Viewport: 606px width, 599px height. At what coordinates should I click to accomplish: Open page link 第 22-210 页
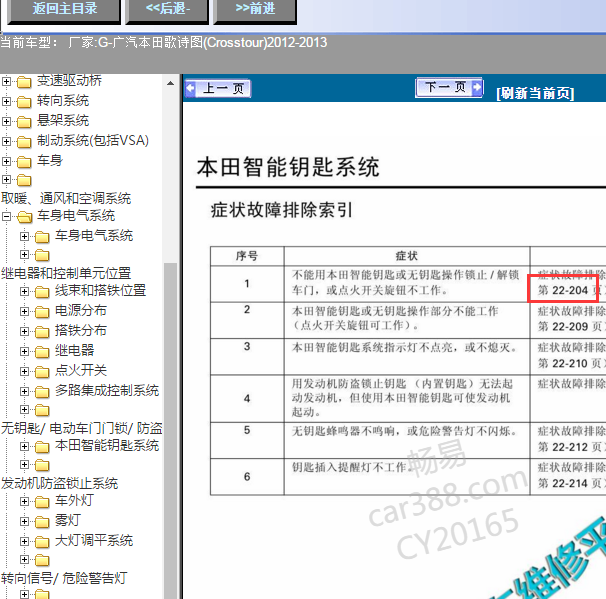point(570,363)
